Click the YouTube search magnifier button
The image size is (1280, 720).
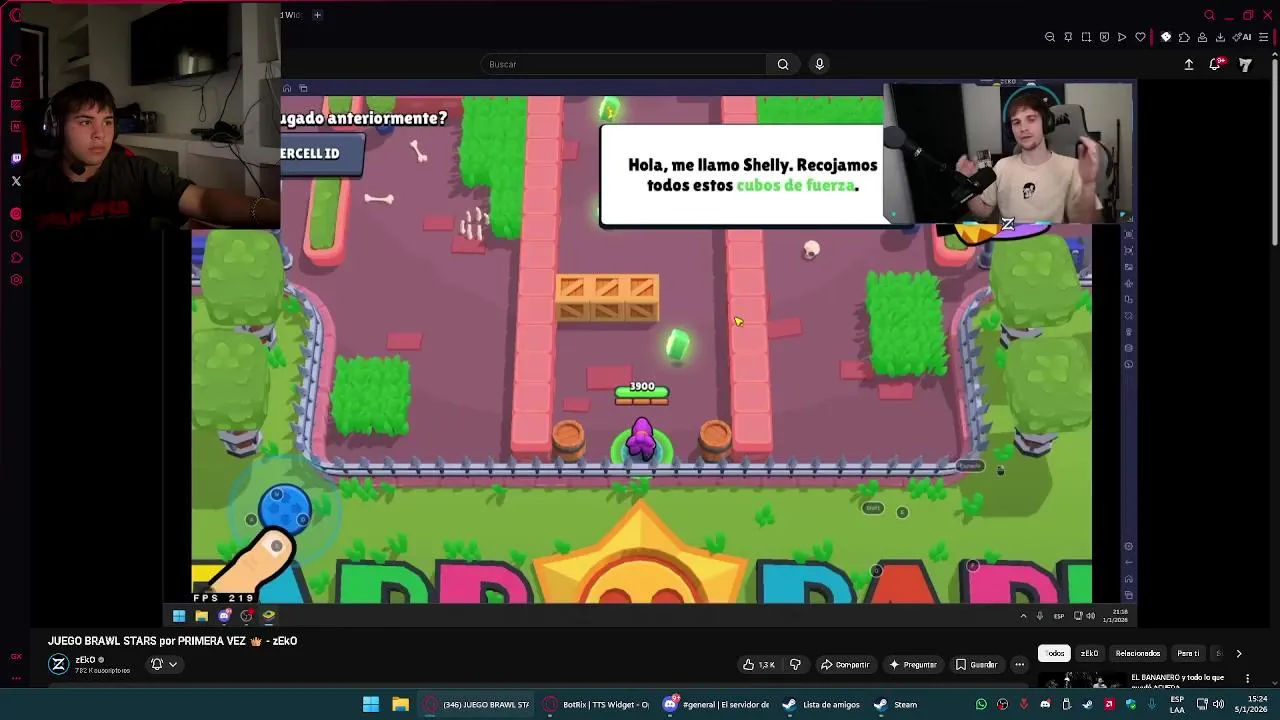[x=783, y=64]
